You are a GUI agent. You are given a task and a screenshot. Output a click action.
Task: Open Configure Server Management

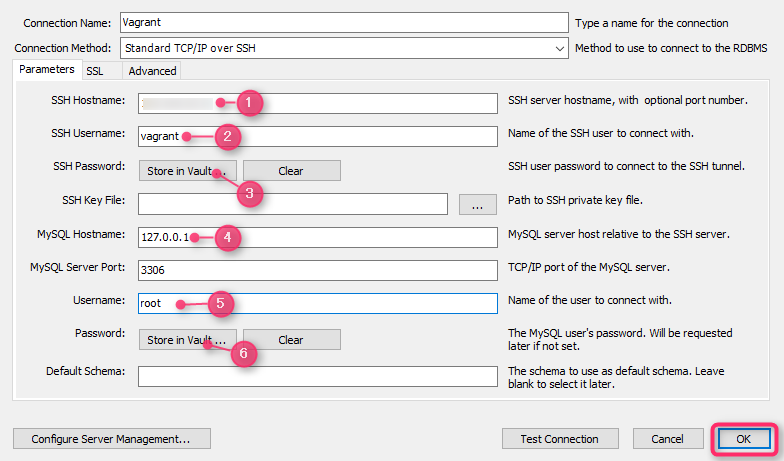112,438
